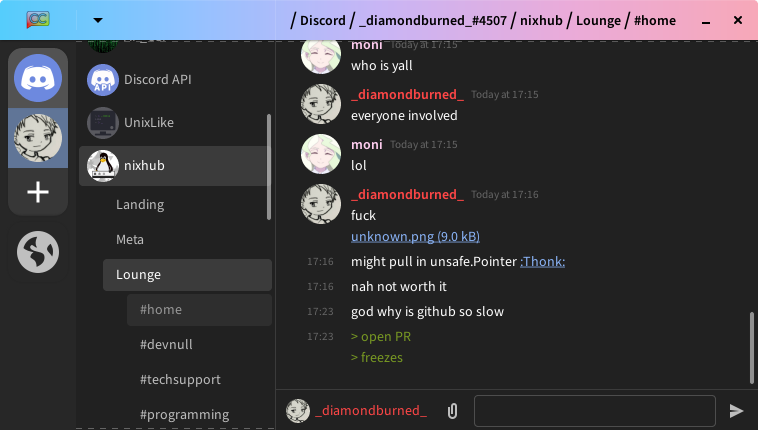Click the :Thonk: emoji link
Viewport: 758px width, 430px height.
pyautogui.click(x=542, y=262)
